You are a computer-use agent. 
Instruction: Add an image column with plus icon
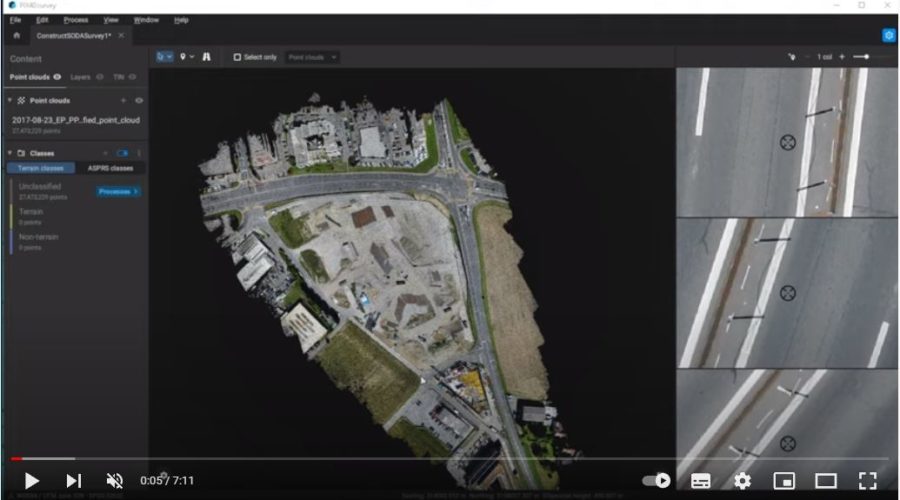(x=842, y=57)
